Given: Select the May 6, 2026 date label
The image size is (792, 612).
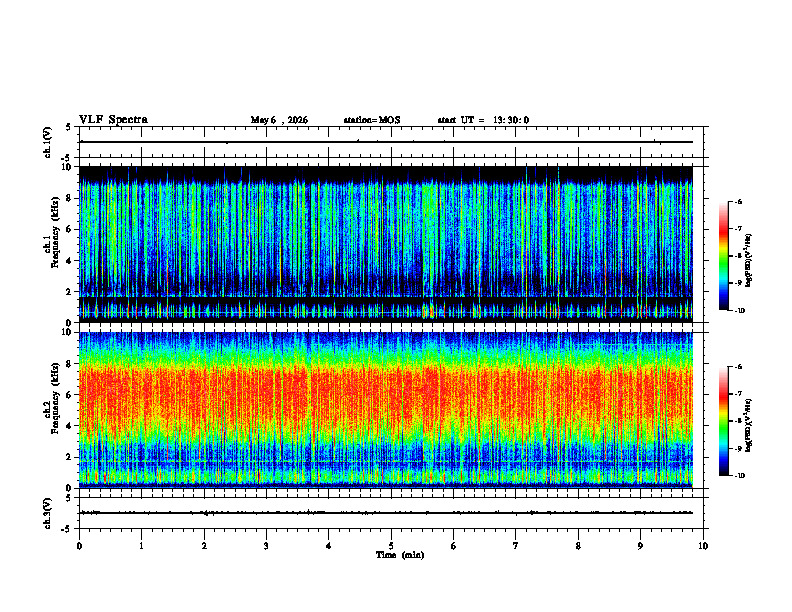Looking at the screenshot, I should coord(279,120).
